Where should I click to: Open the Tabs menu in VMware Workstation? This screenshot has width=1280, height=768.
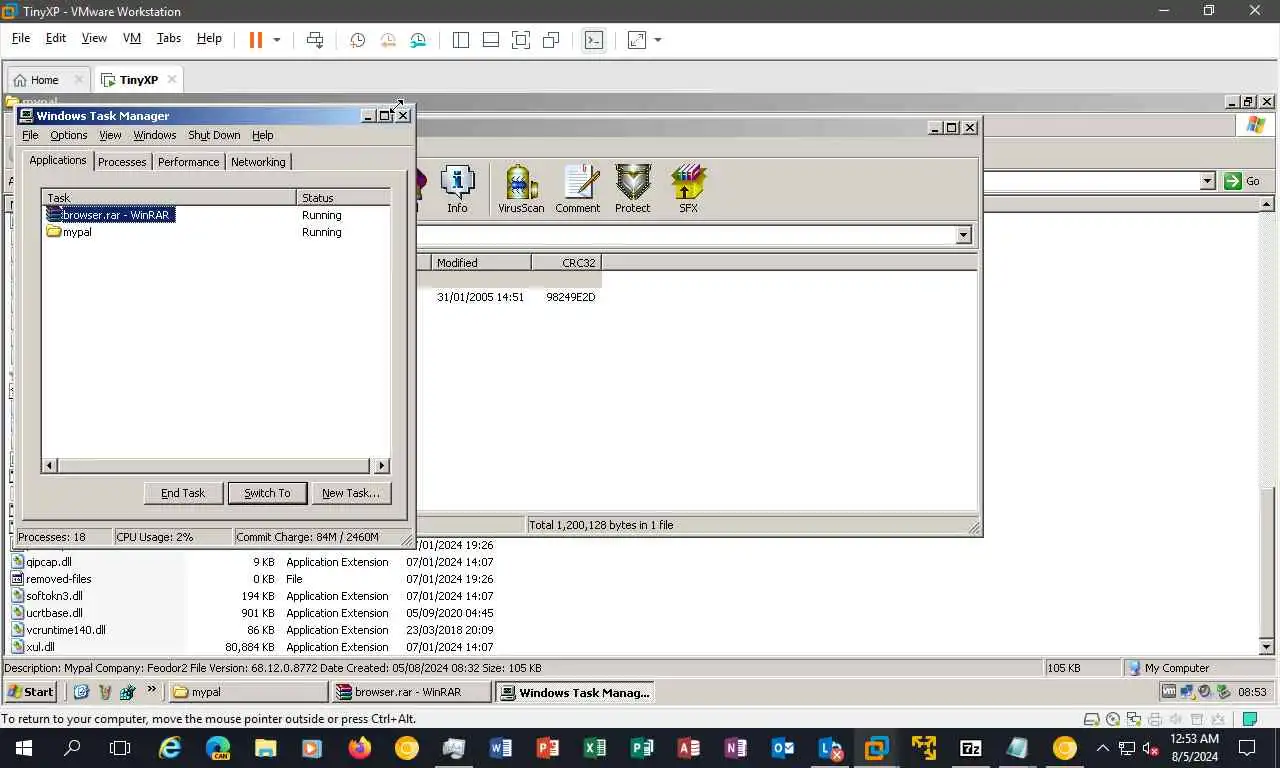tap(169, 38)
